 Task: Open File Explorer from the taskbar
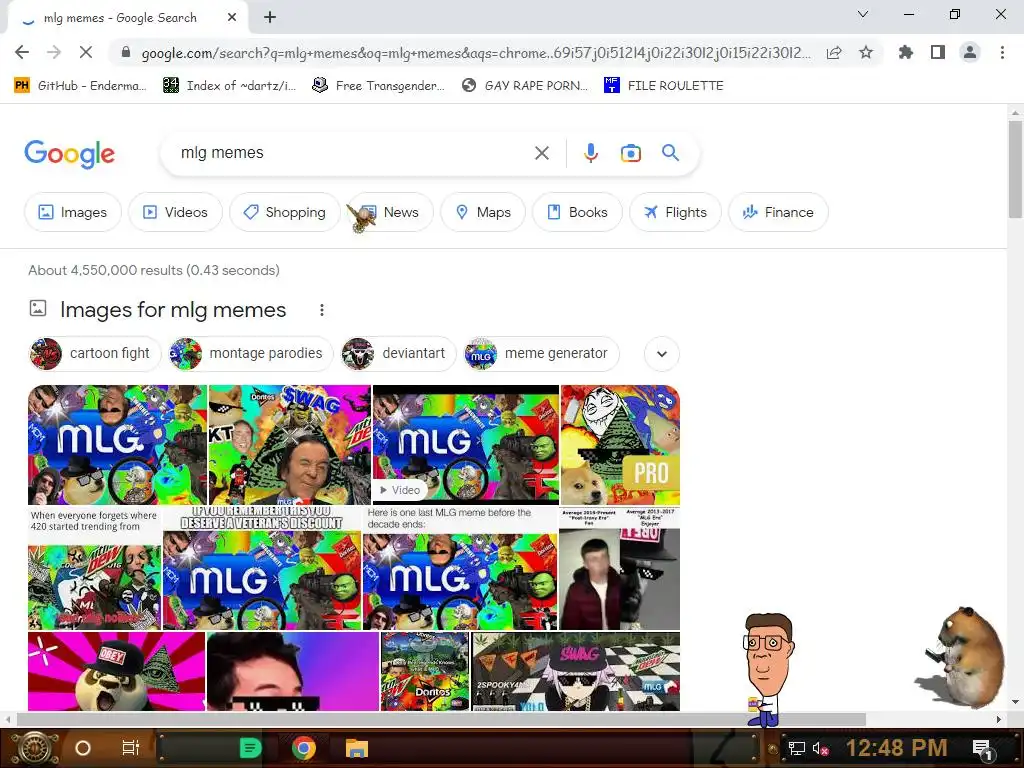coord(357,748)
